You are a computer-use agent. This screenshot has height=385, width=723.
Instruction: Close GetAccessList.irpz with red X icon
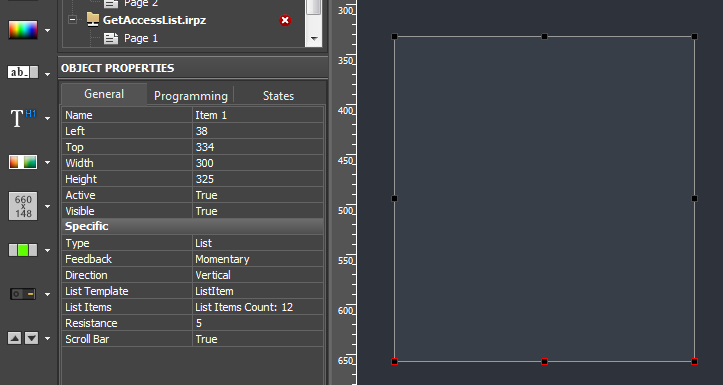tap(285, 20)
